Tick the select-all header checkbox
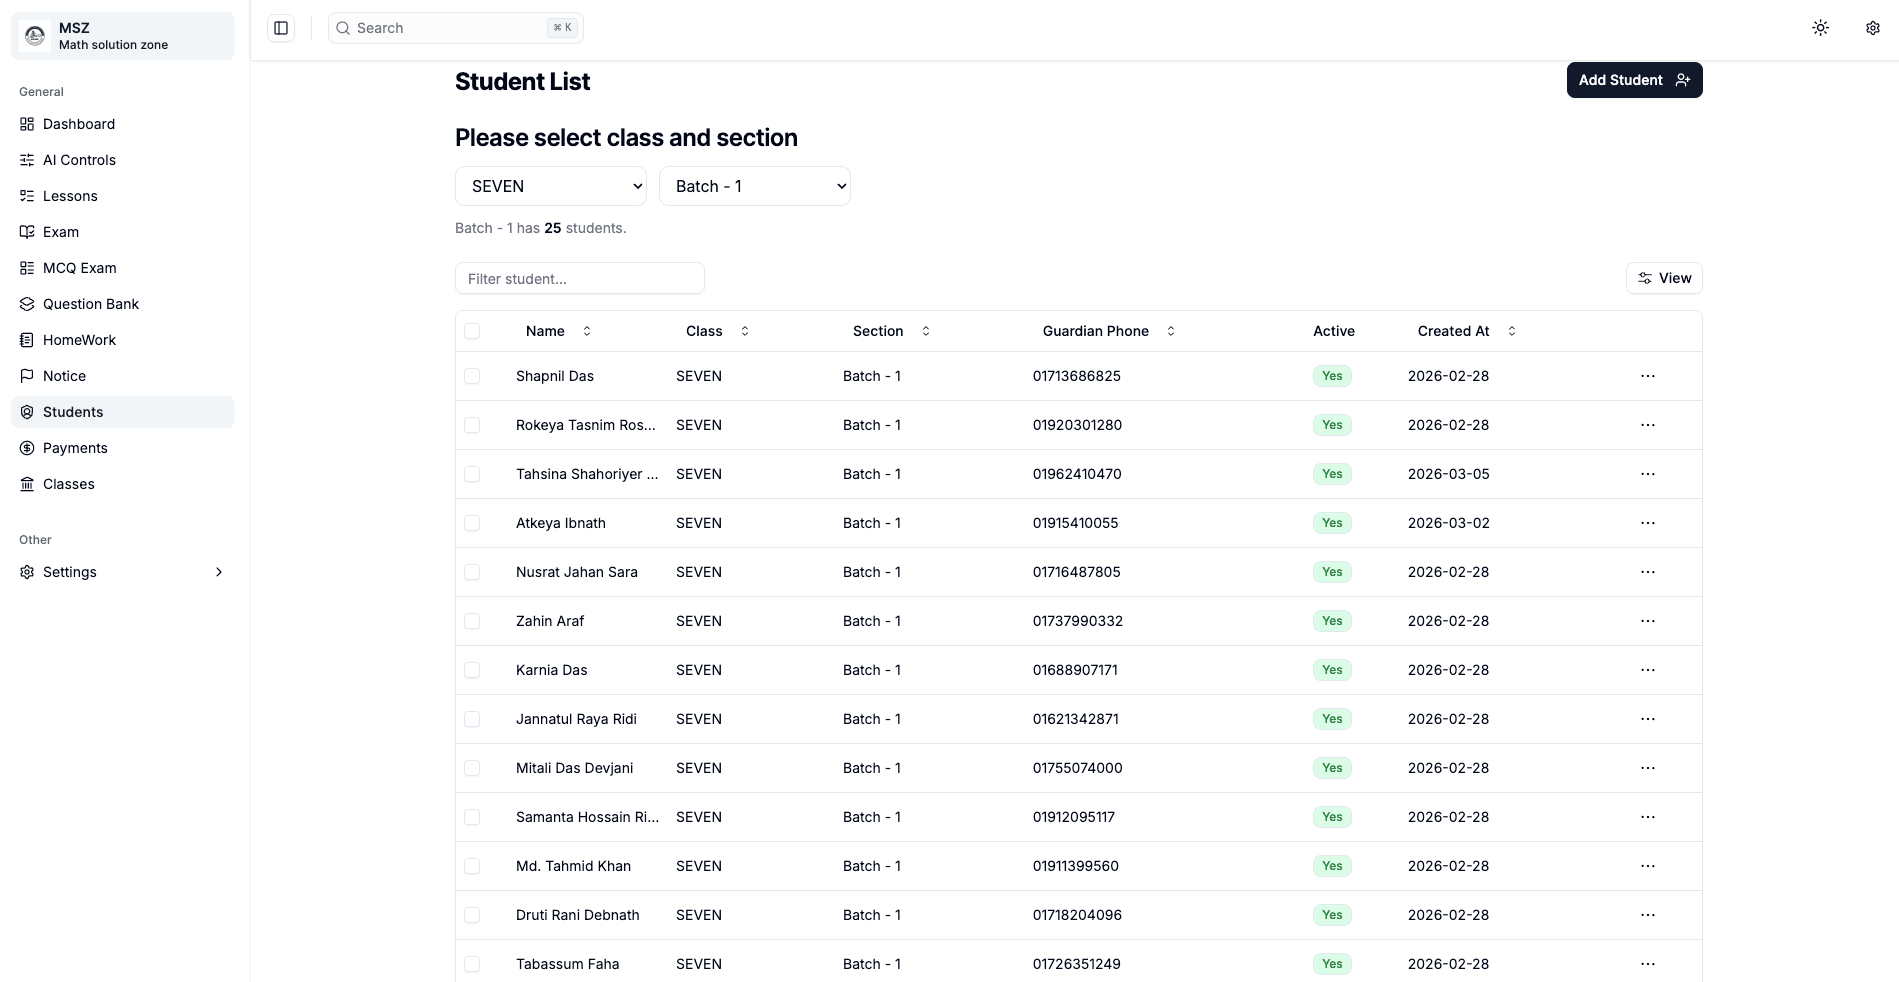The height and width of the screenshot is (982, 1899). (472, 331)
